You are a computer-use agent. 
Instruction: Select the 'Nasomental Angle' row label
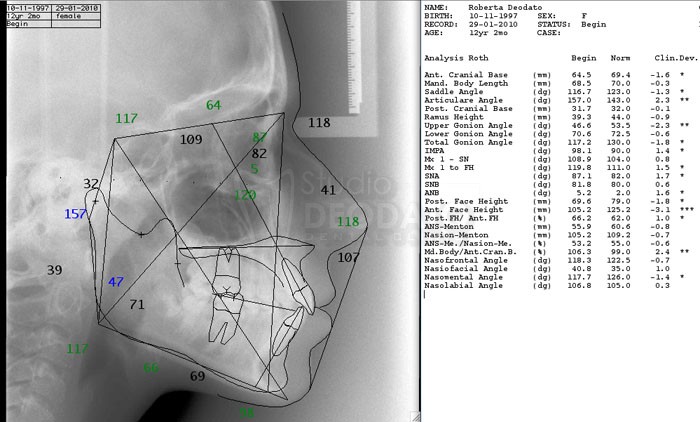pyautogui.click(x=463, y=277)
